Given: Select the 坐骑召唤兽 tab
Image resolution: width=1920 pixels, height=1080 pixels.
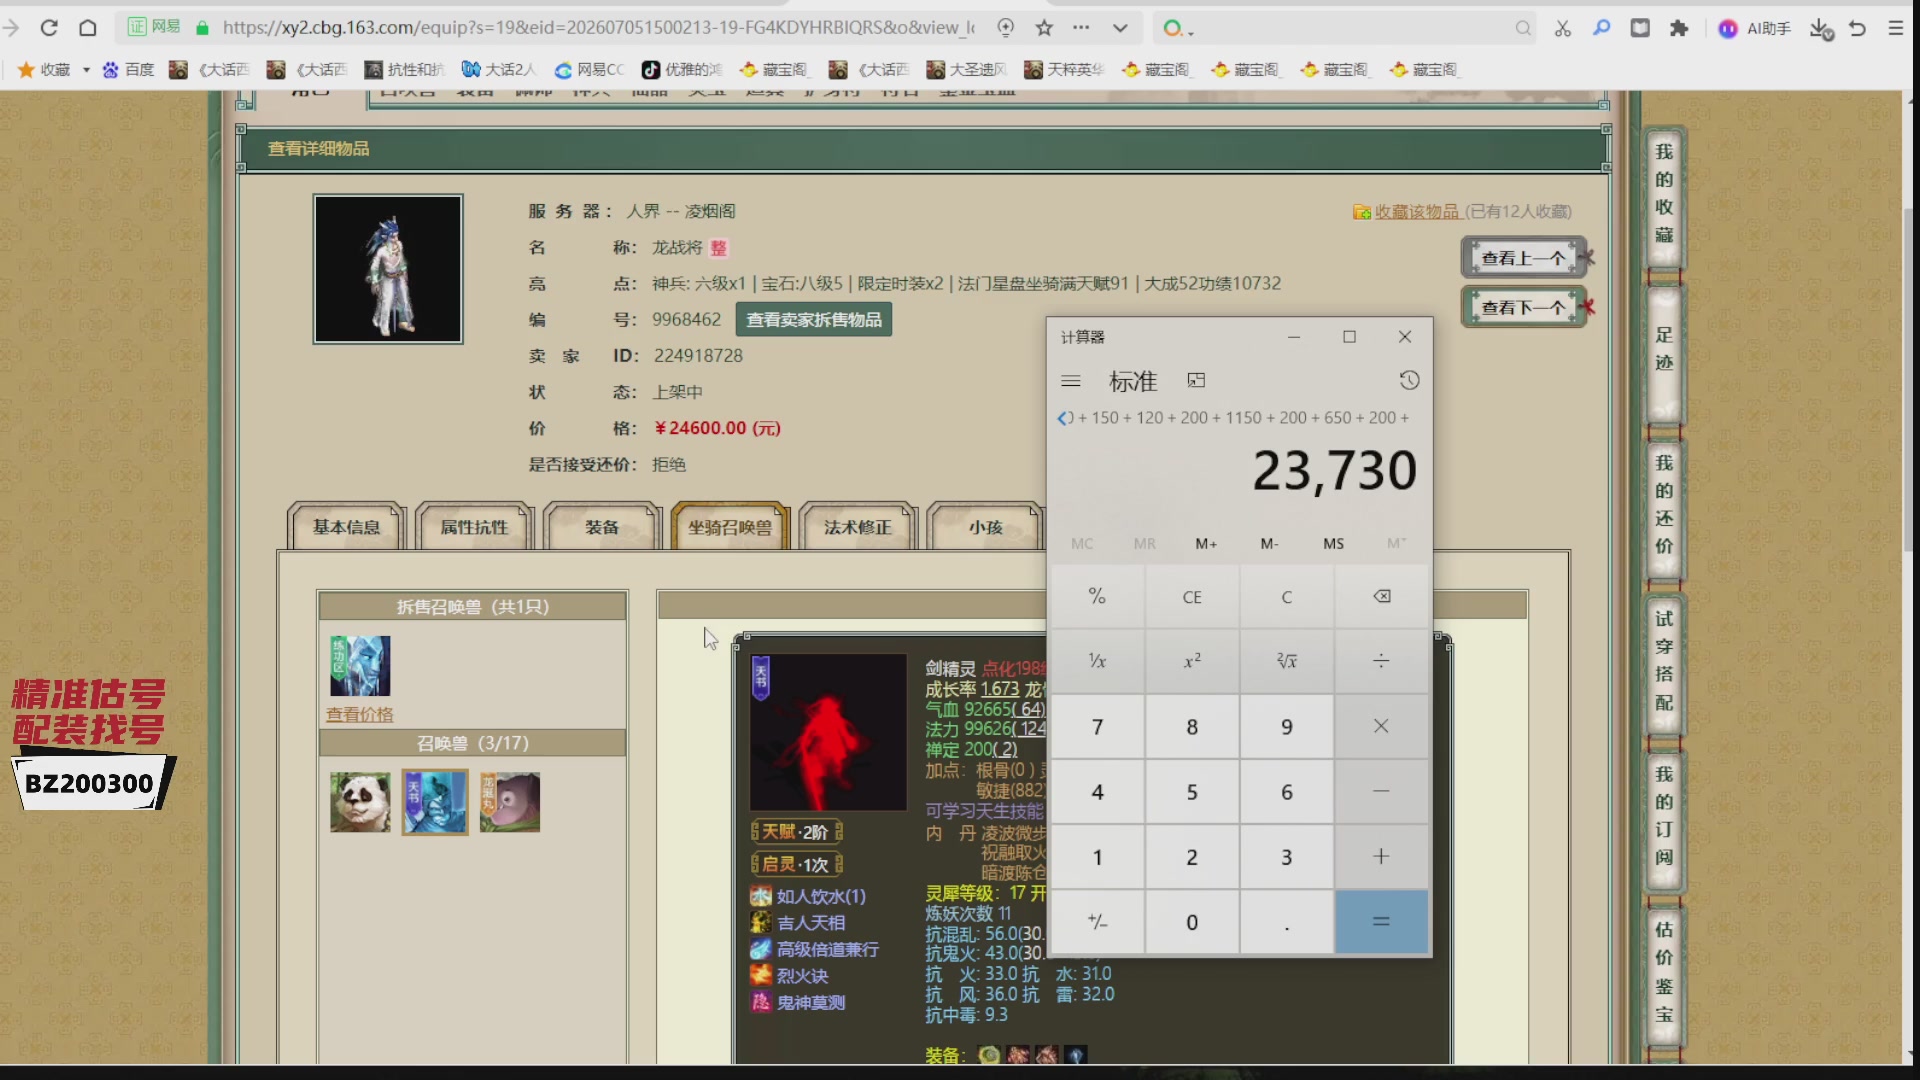Looking at the screenshot, I should coord(730,527).
